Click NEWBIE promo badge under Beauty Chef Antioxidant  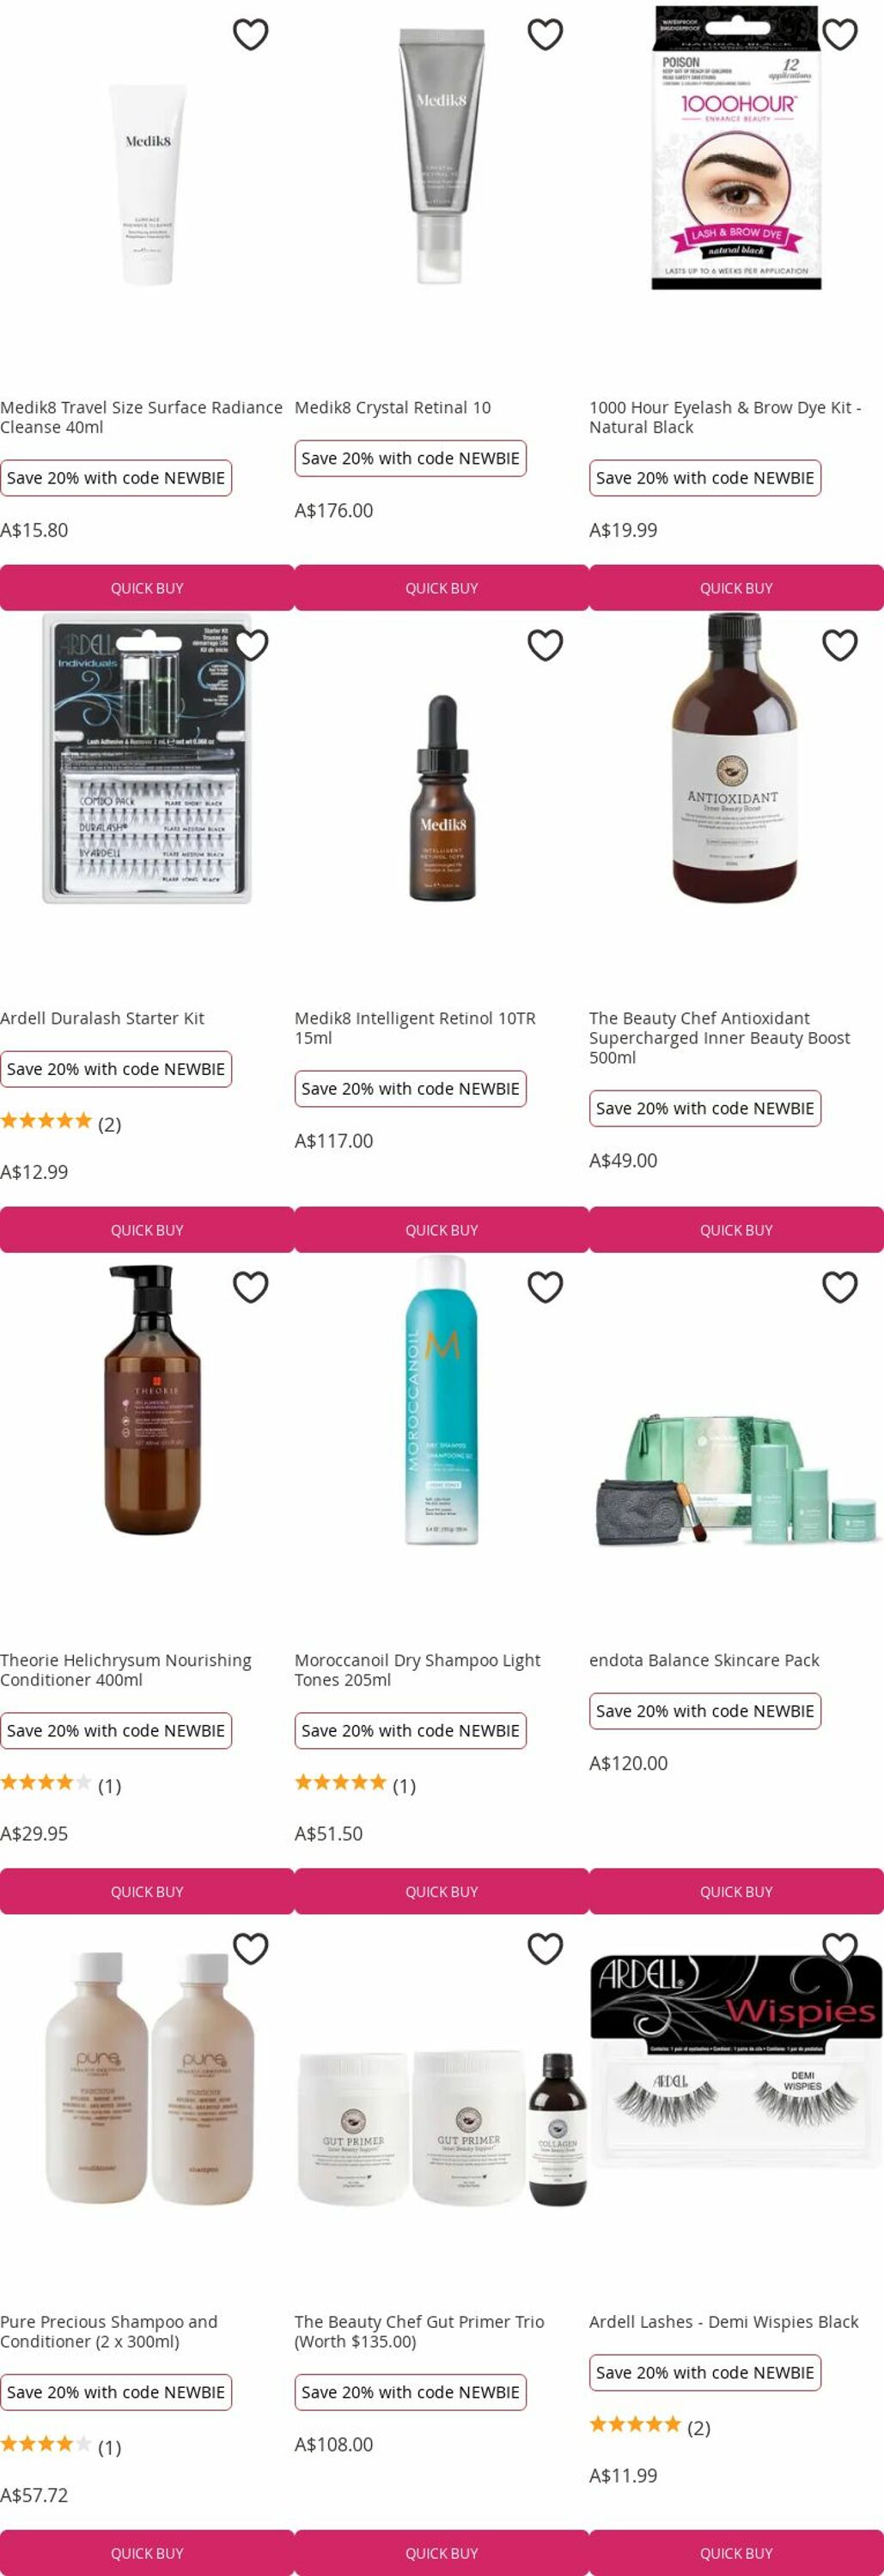click(x=705, y=1108)
